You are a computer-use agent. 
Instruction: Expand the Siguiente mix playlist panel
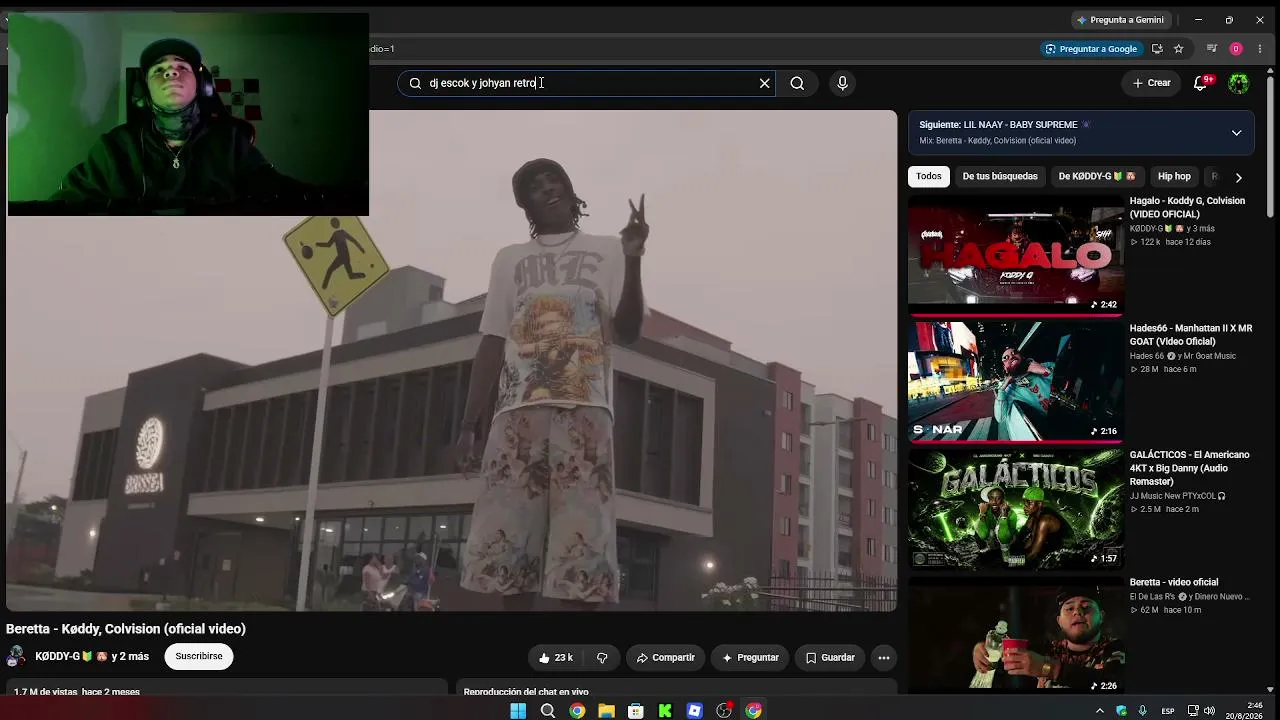click(1236, 133)
